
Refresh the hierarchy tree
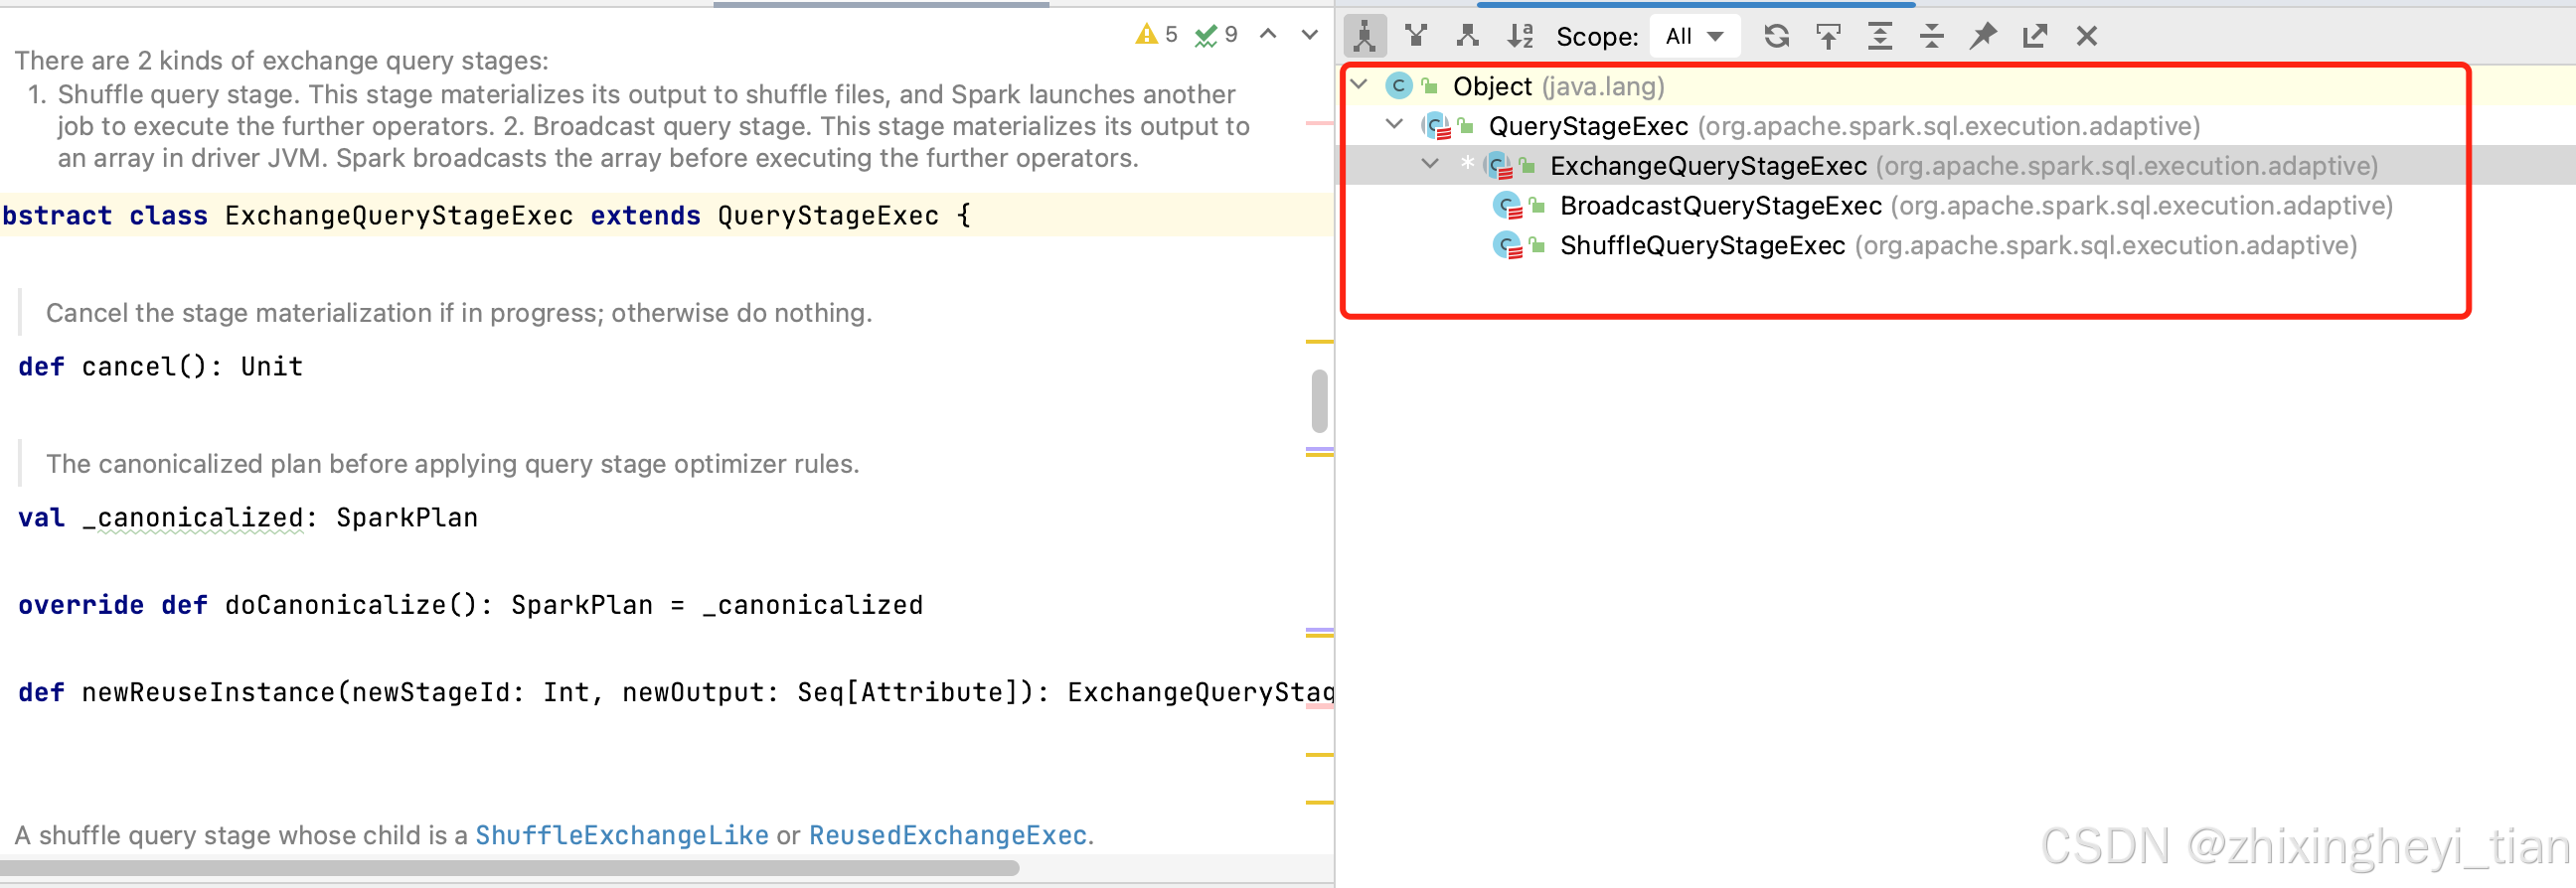click(1776, 36)
